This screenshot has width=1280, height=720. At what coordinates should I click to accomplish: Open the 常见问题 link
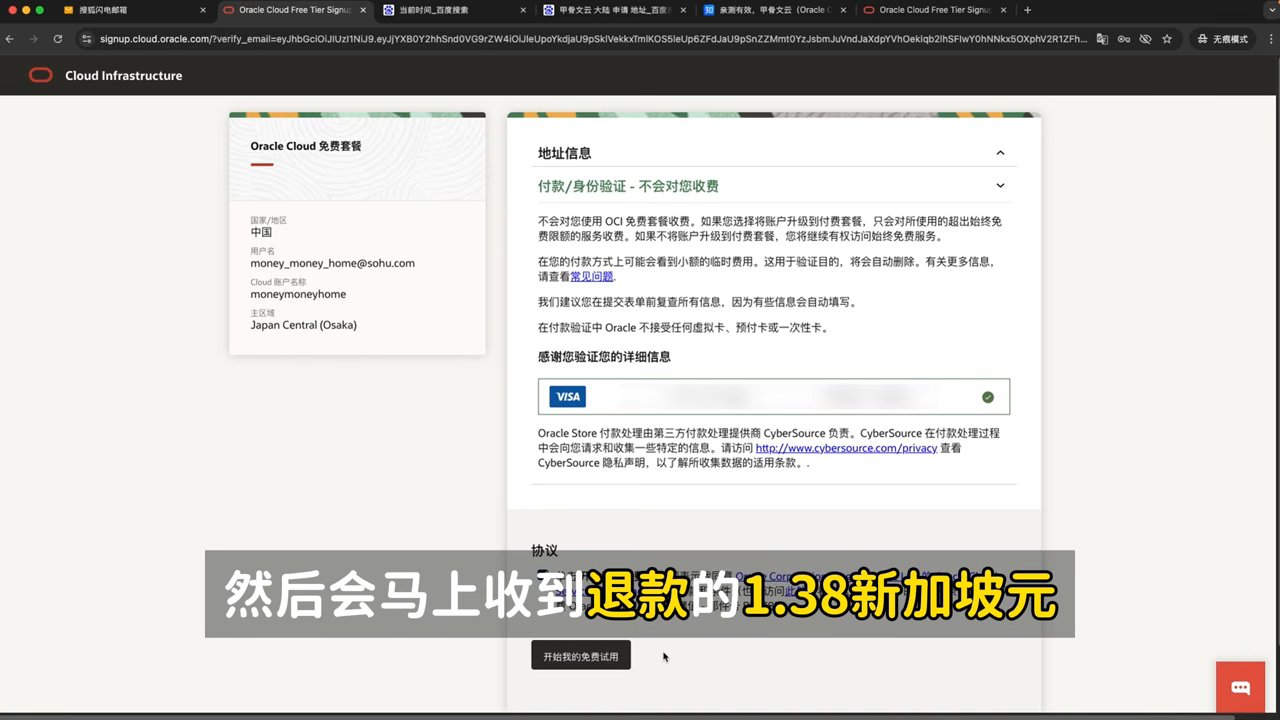point(591,276)
